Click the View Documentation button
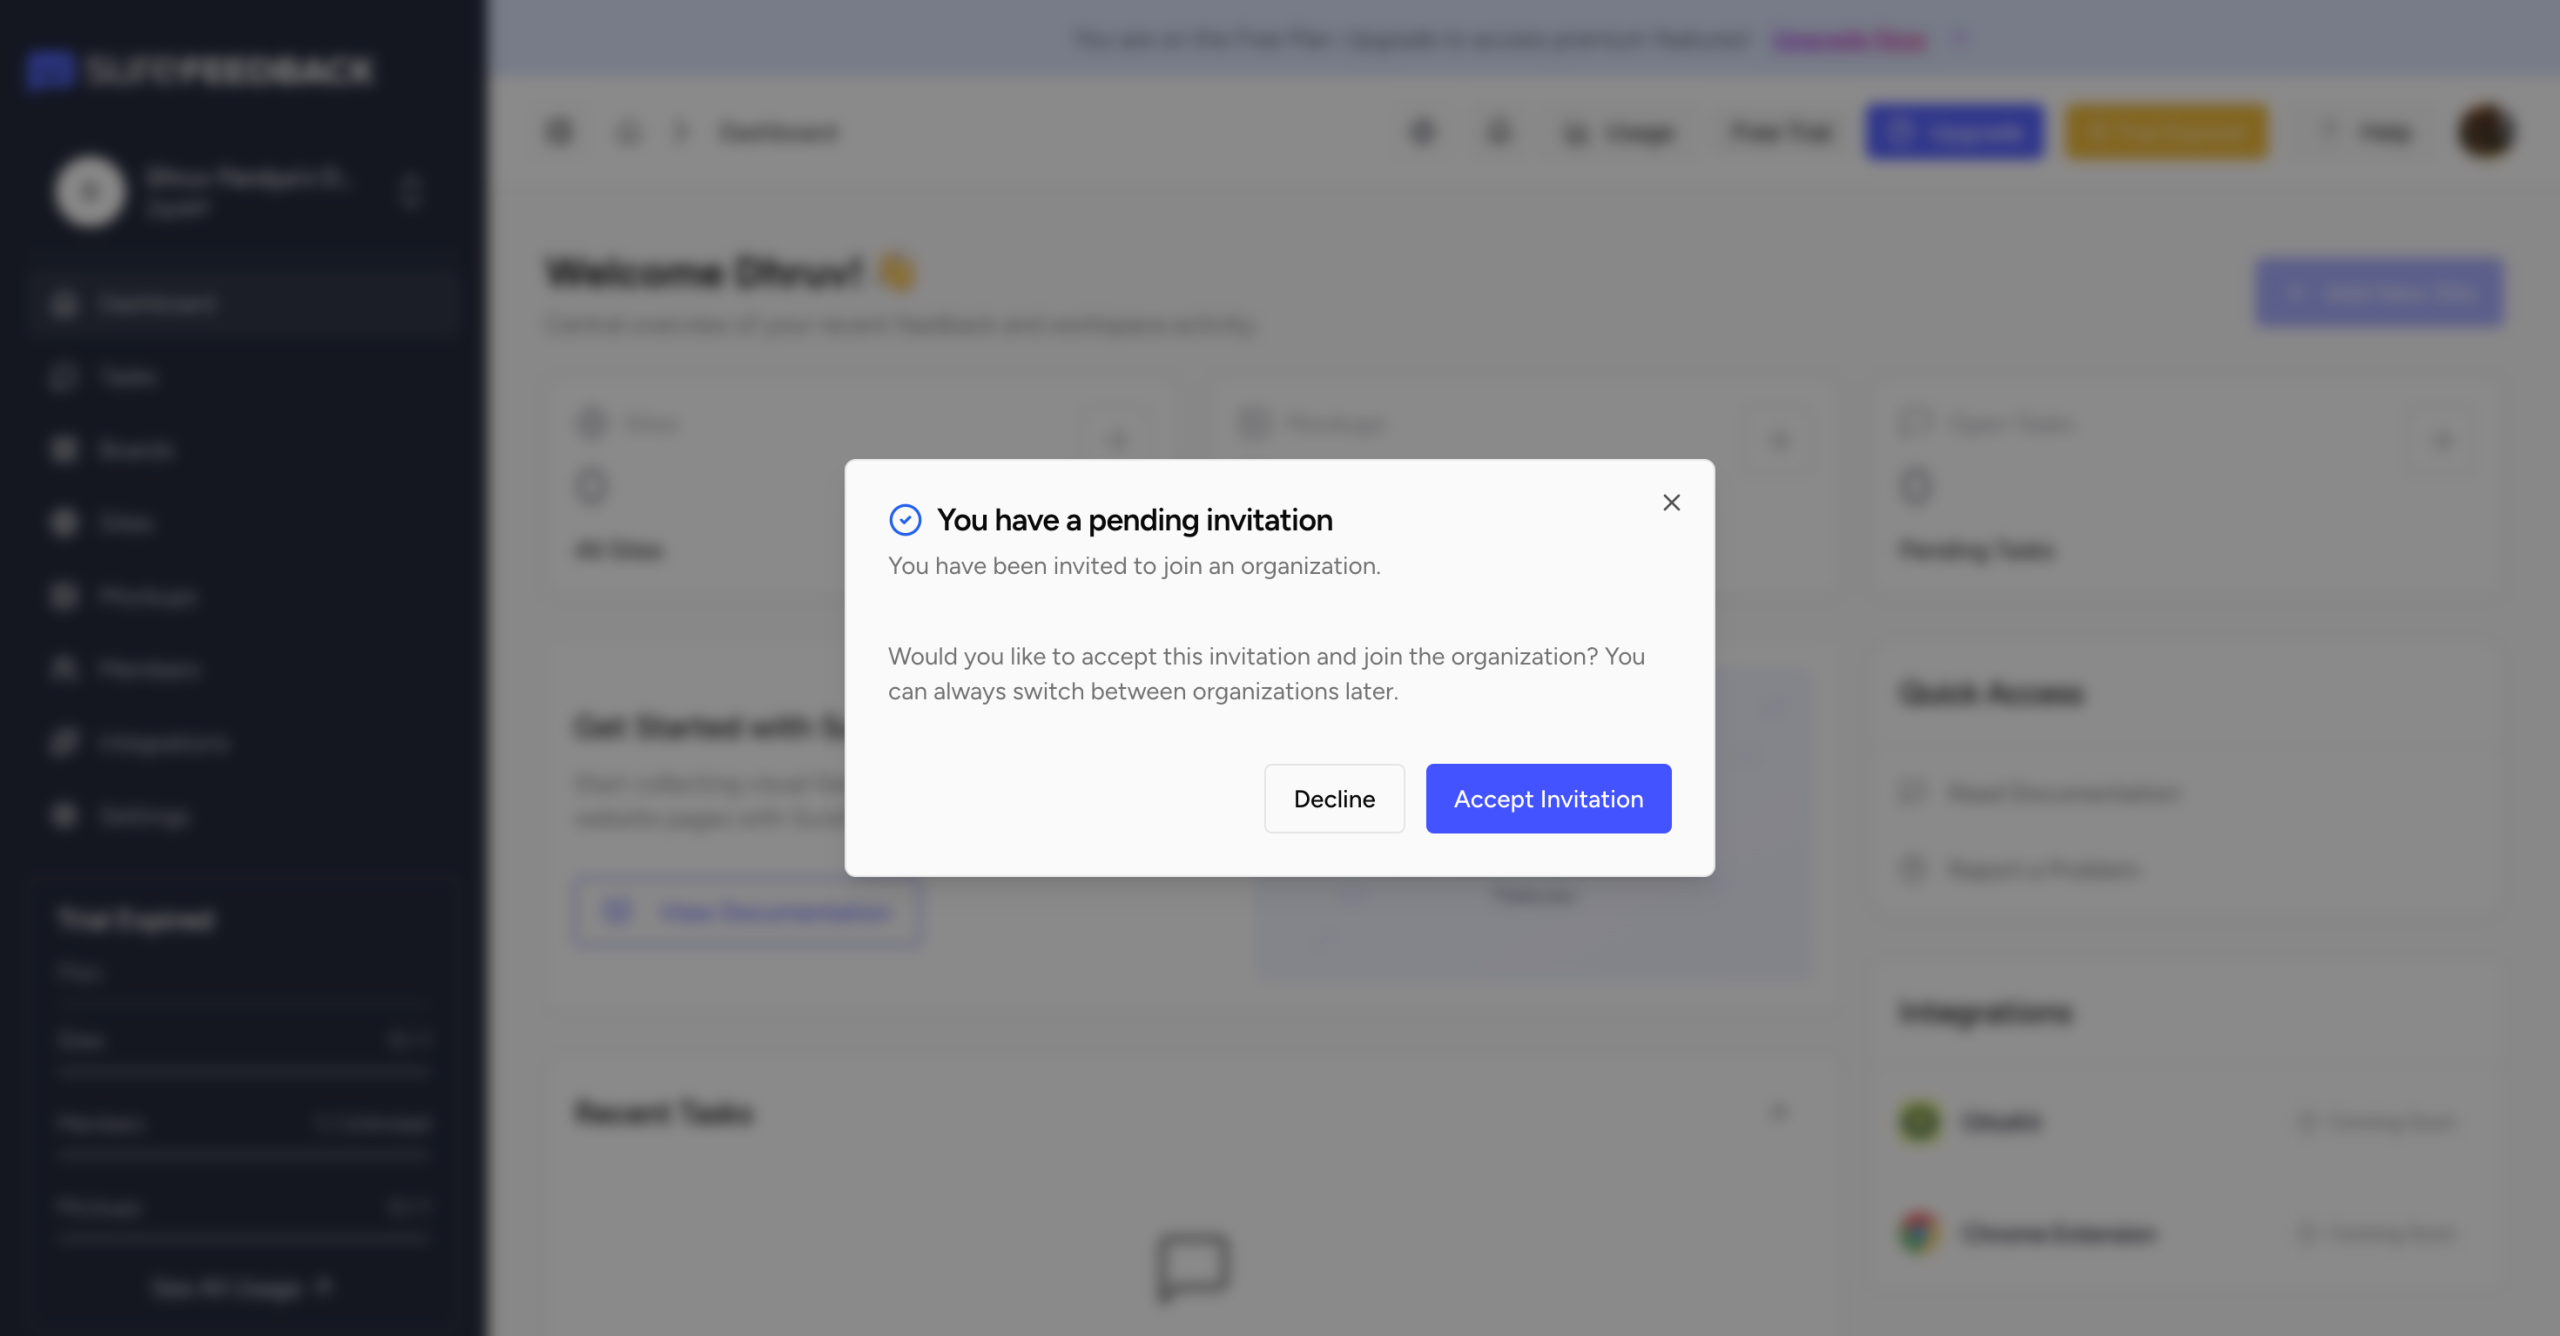The width and height of the screenshot is (2560, 1336). 747,912
